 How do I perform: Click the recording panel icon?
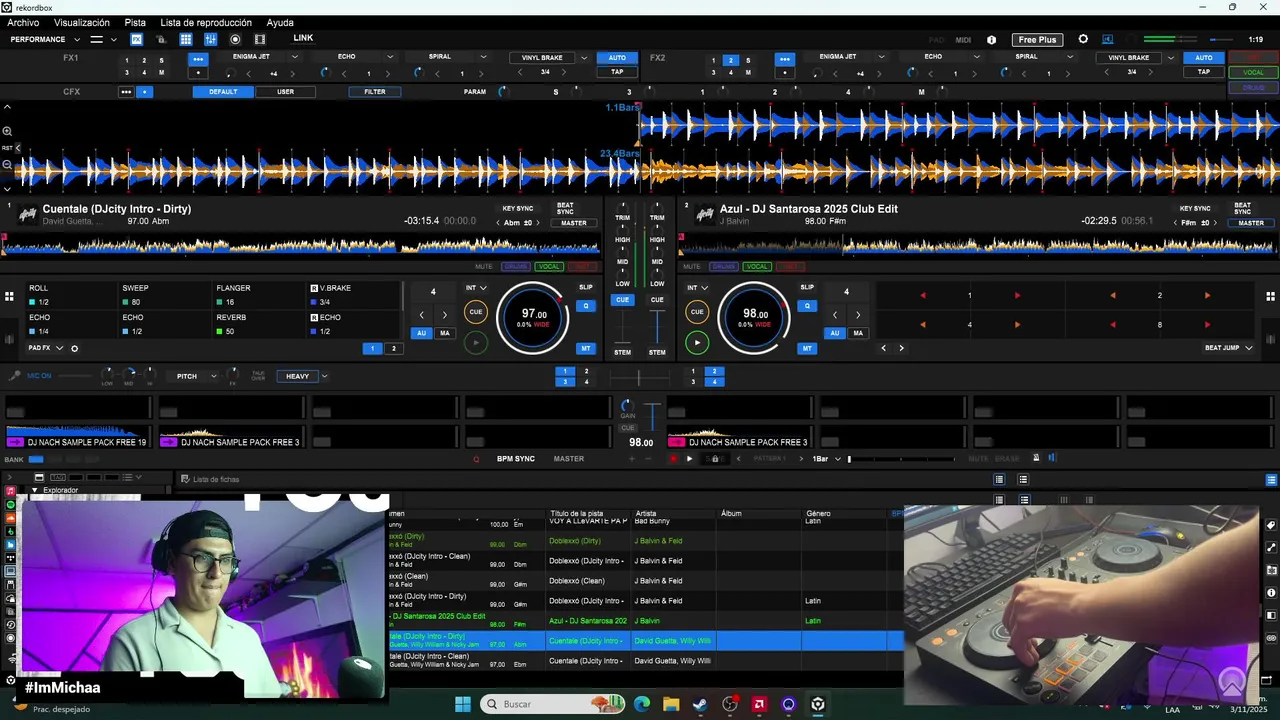[235, 39]
